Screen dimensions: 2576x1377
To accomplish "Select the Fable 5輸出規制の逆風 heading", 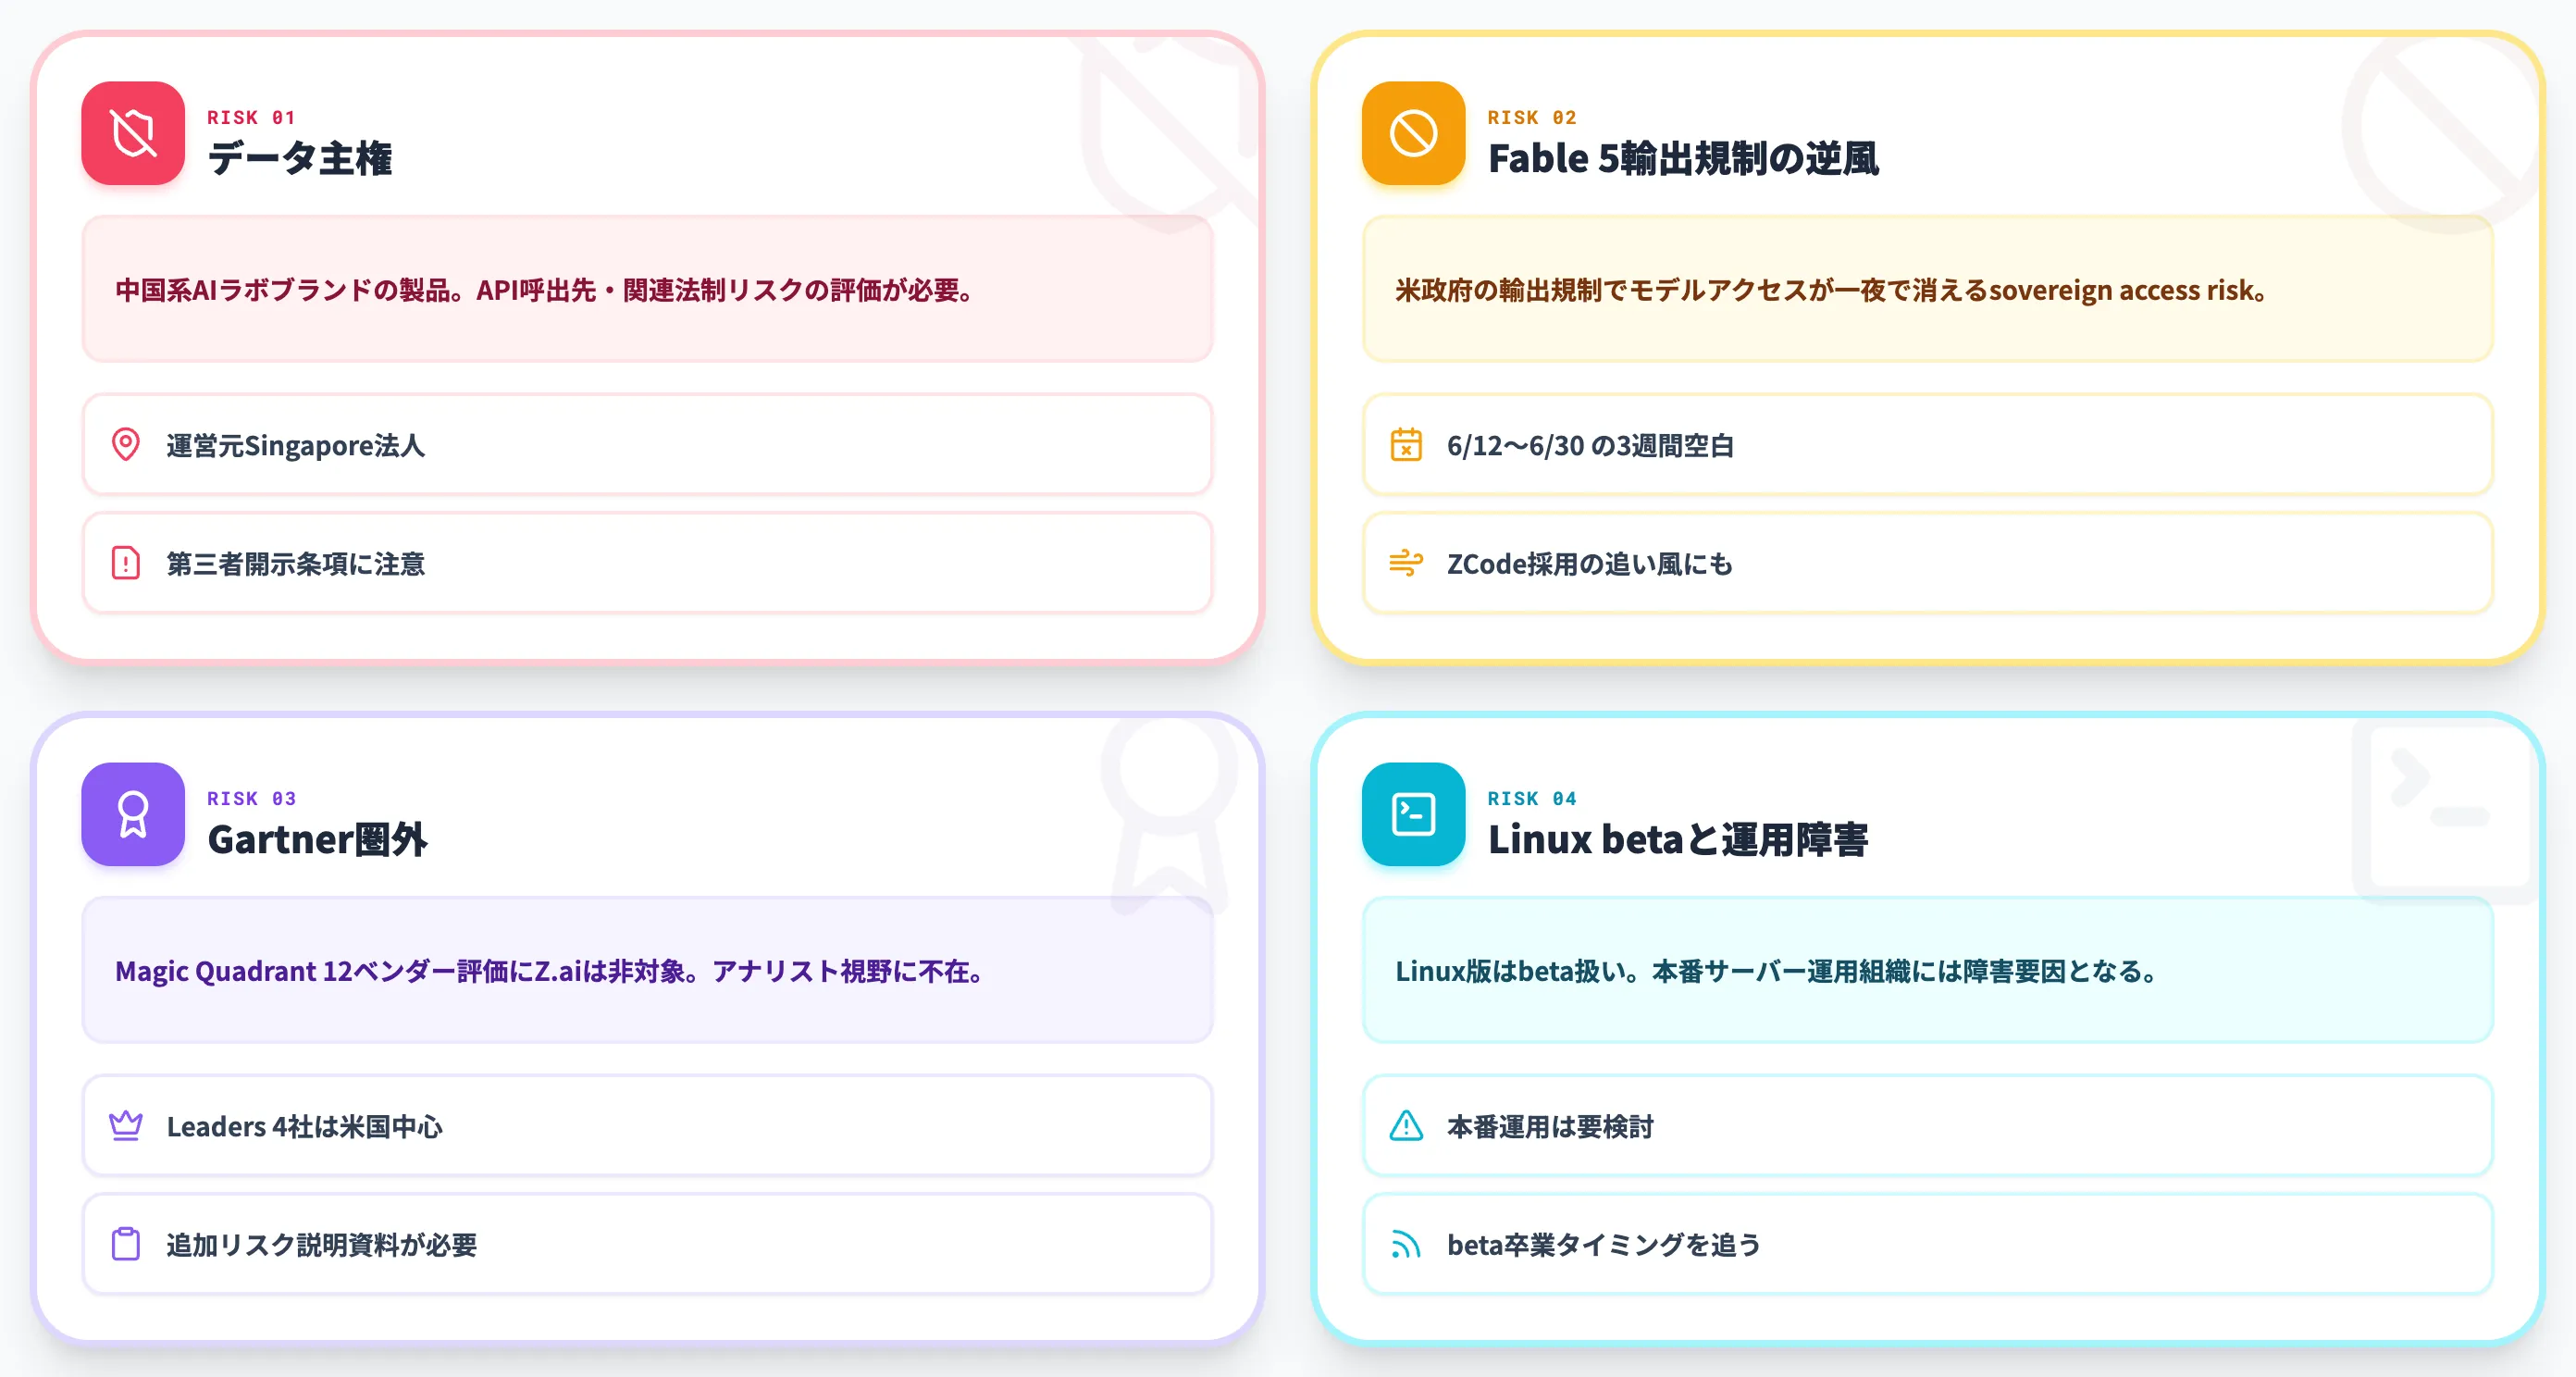I will [1683, 158].
